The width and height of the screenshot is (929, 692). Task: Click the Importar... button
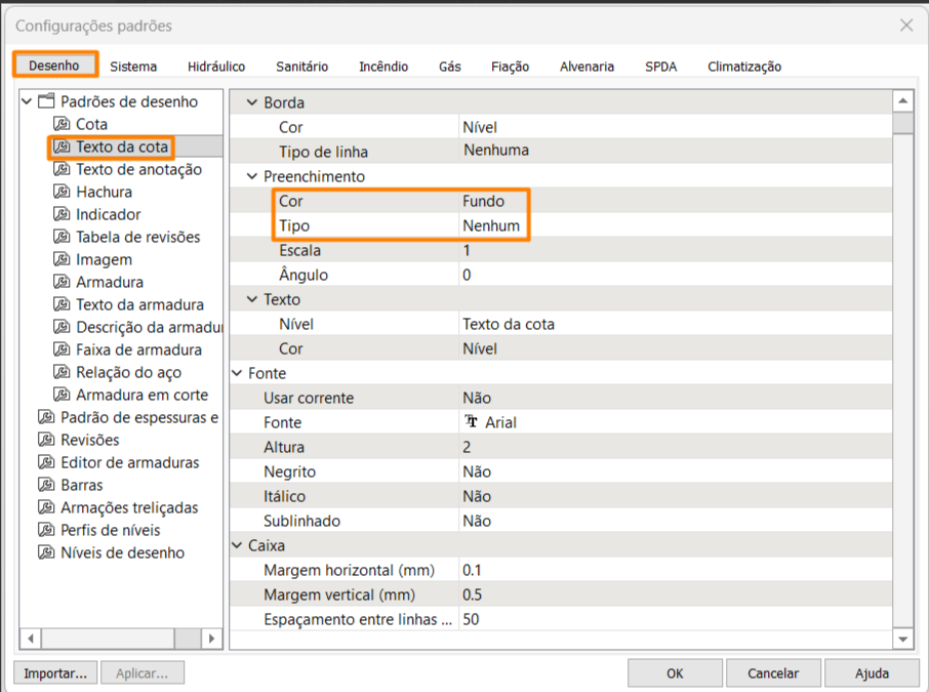click(56, 673)
